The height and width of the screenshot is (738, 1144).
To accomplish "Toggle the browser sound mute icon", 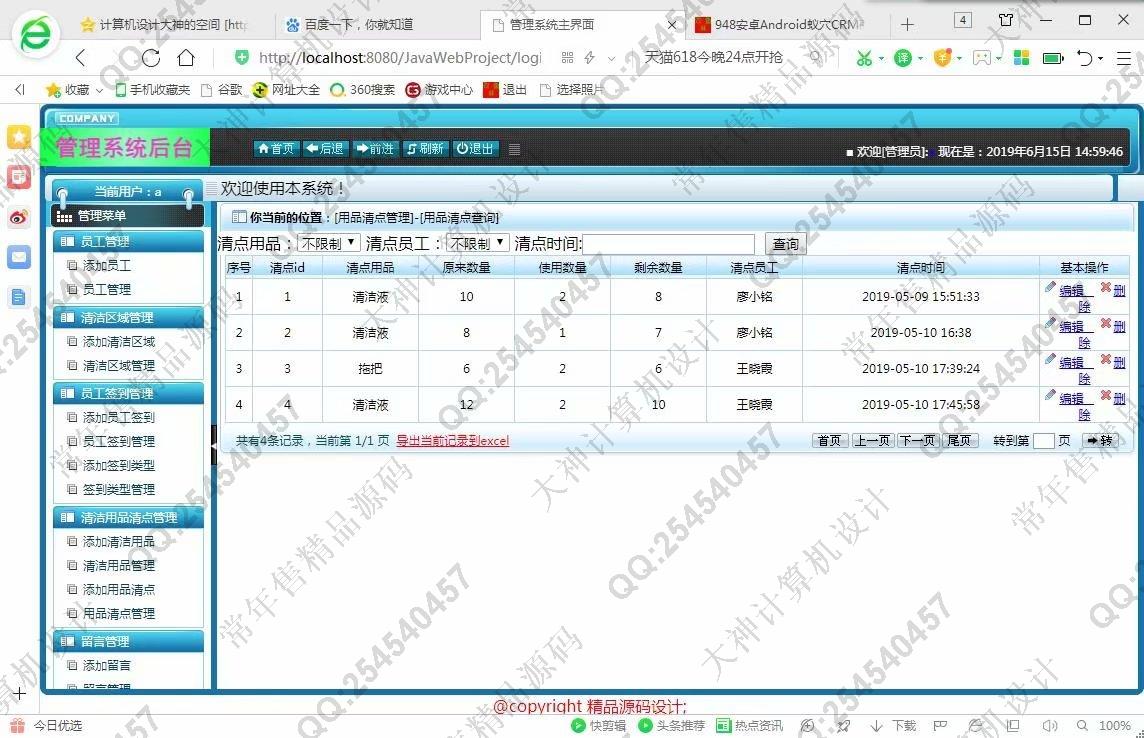I will click(1050, 726).
